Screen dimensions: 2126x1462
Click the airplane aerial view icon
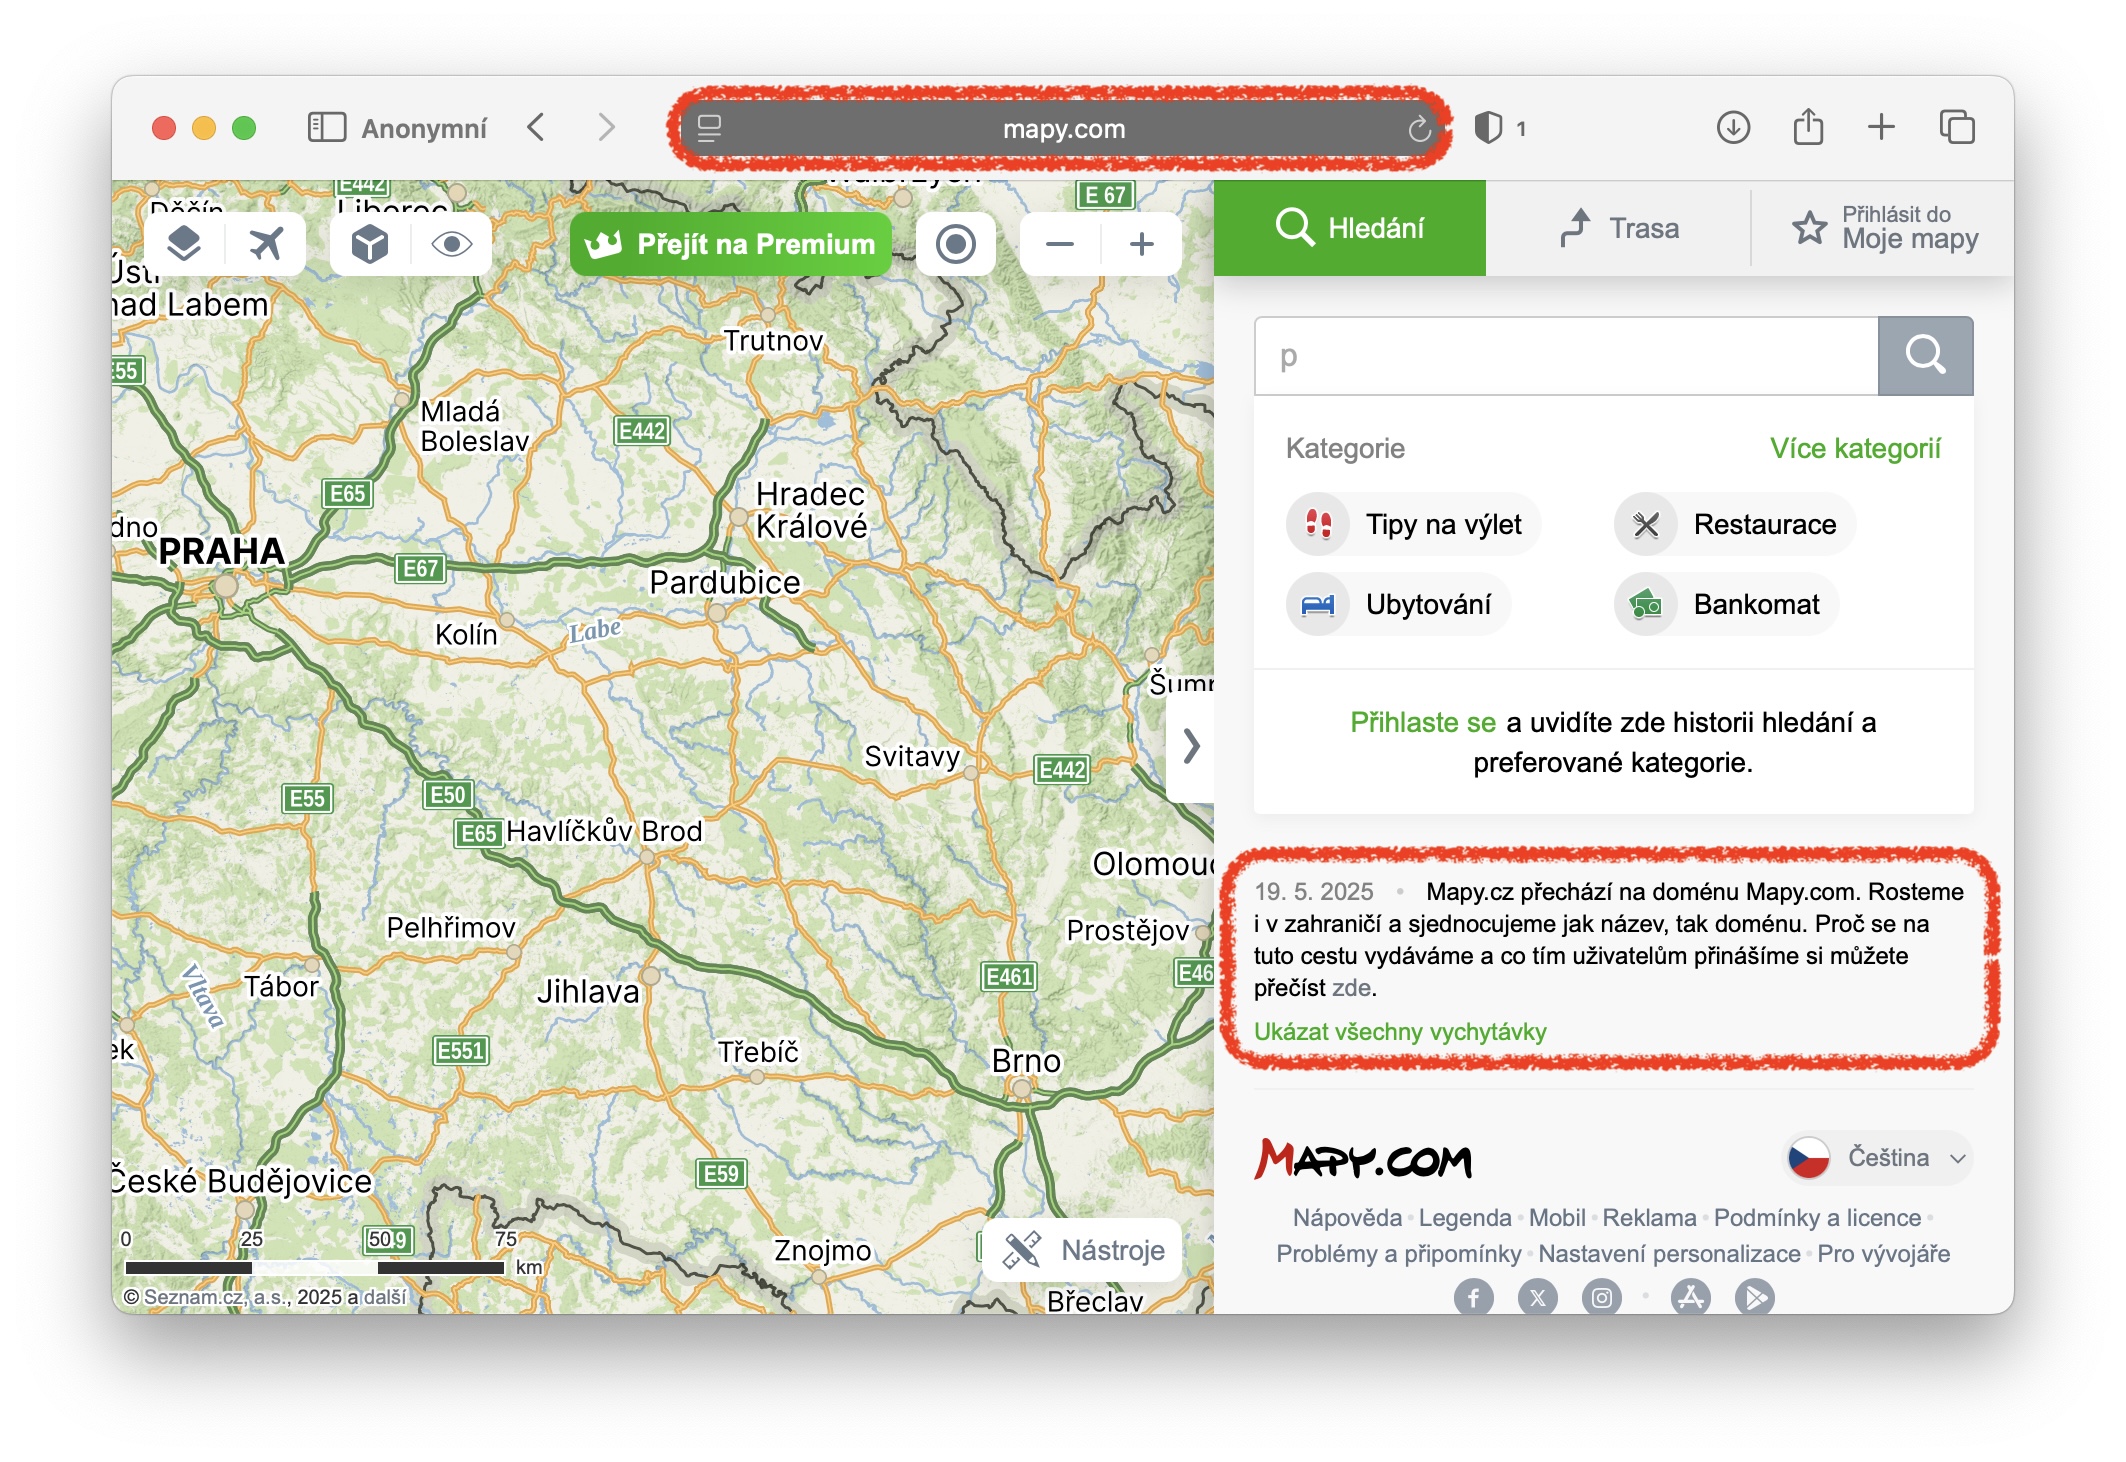click(x=266, y=243)
